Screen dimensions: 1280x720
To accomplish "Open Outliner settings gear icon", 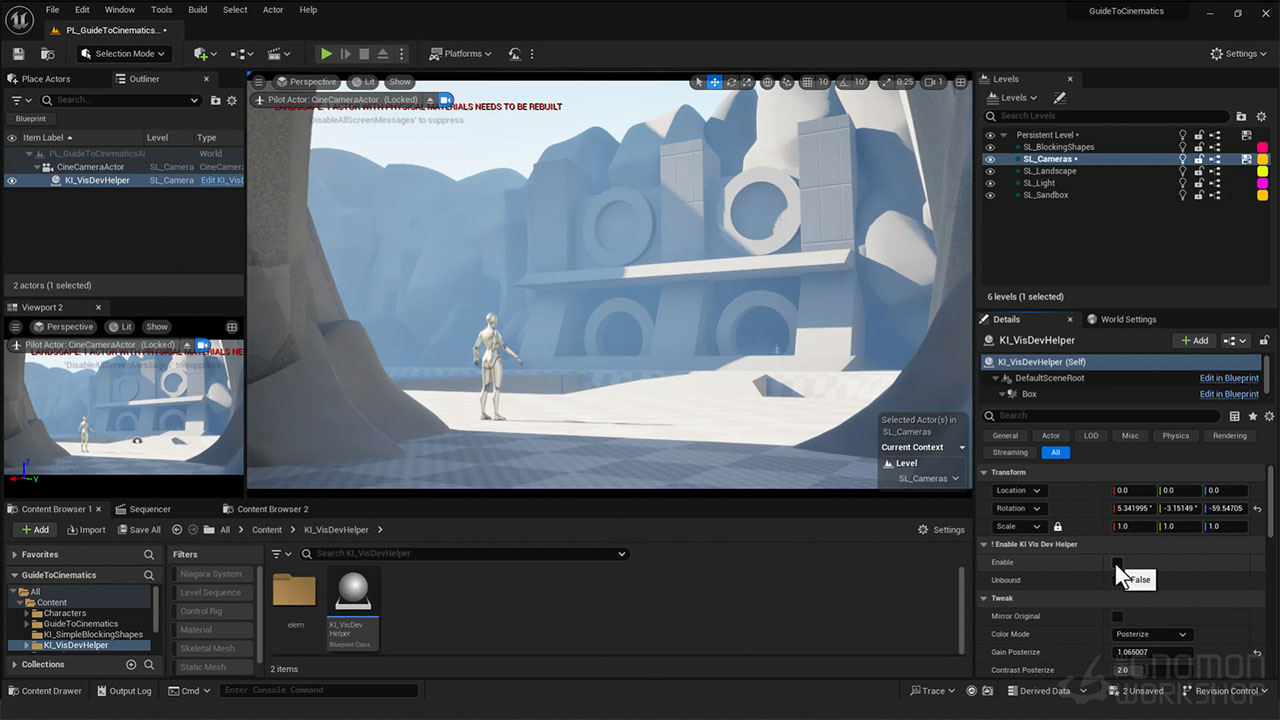I will click(x=232, y=100).
